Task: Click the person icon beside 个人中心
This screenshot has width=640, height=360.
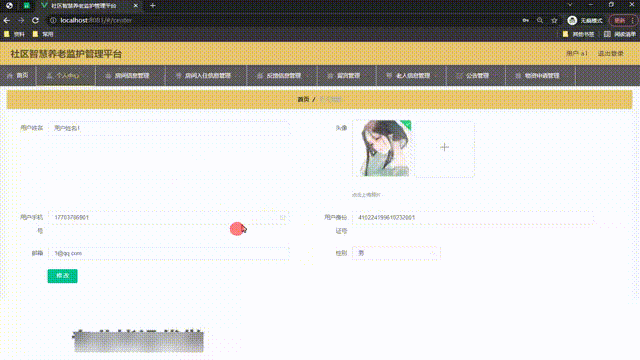Action: coord(49,76)
